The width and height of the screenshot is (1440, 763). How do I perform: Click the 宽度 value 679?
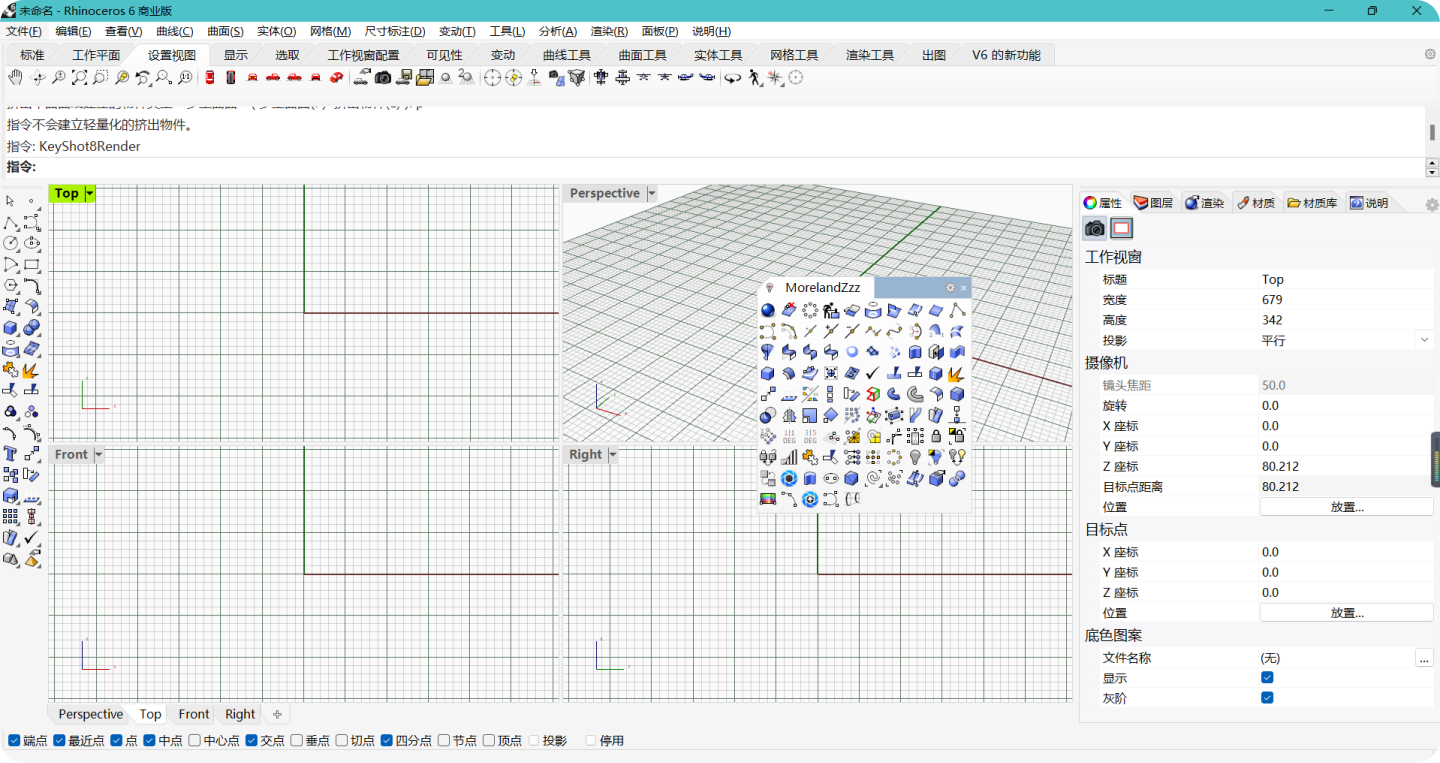(x=1346, y=300)
